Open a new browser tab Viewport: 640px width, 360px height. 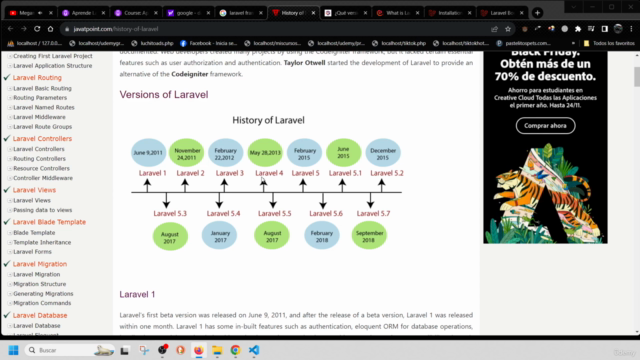point(538,13)
